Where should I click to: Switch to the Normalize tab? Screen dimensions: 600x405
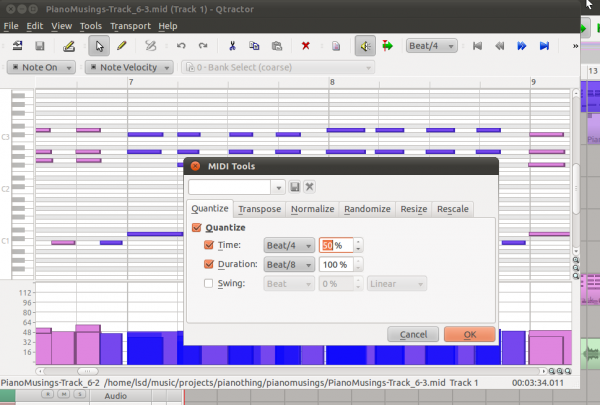[312, 209]
